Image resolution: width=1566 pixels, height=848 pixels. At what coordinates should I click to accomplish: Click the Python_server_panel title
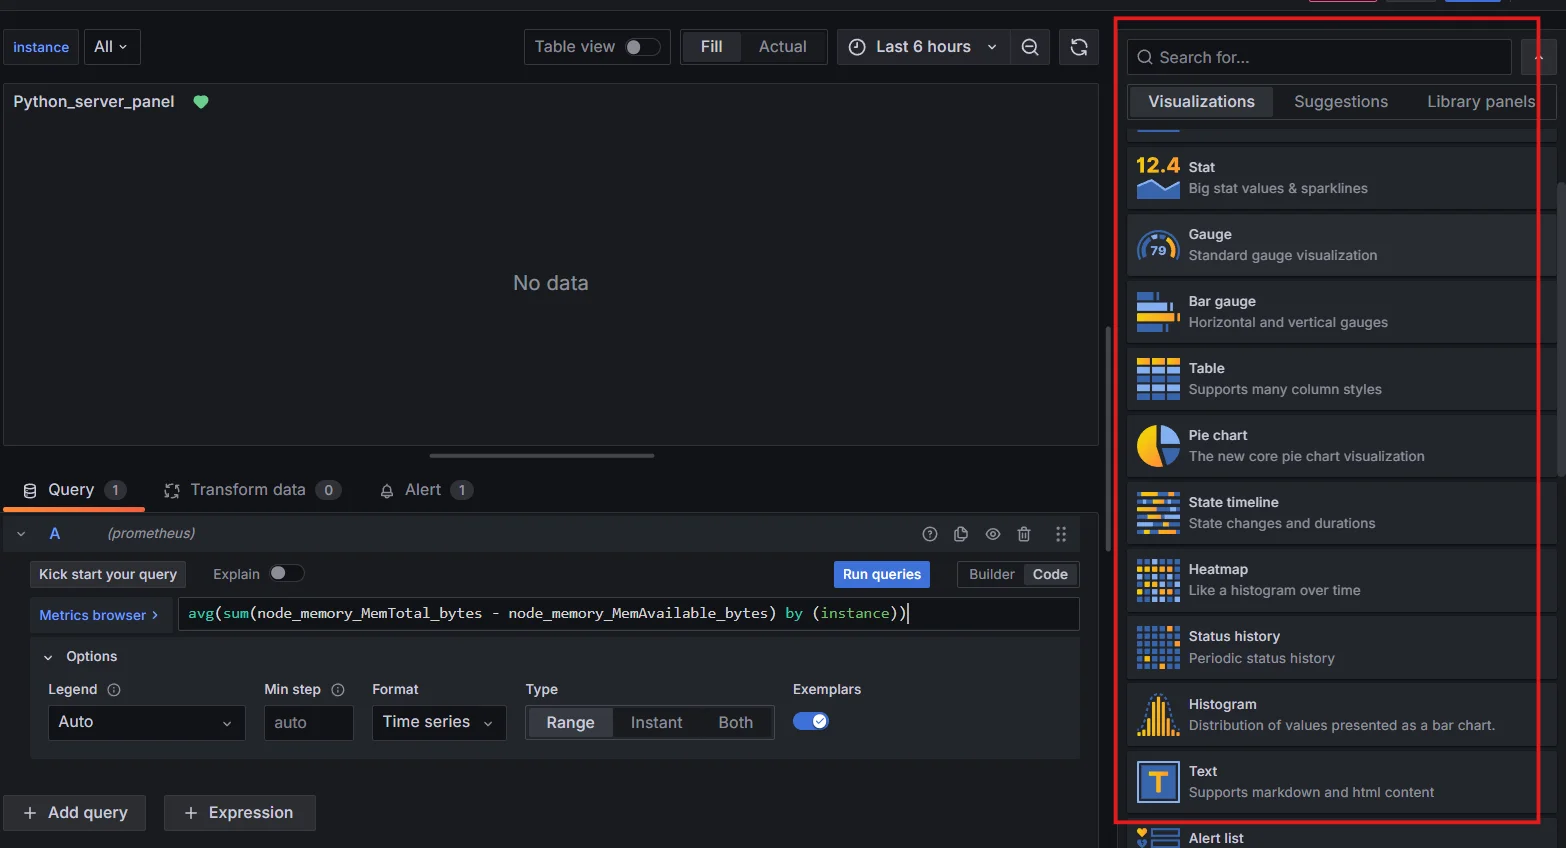click(x=94, y=102)
